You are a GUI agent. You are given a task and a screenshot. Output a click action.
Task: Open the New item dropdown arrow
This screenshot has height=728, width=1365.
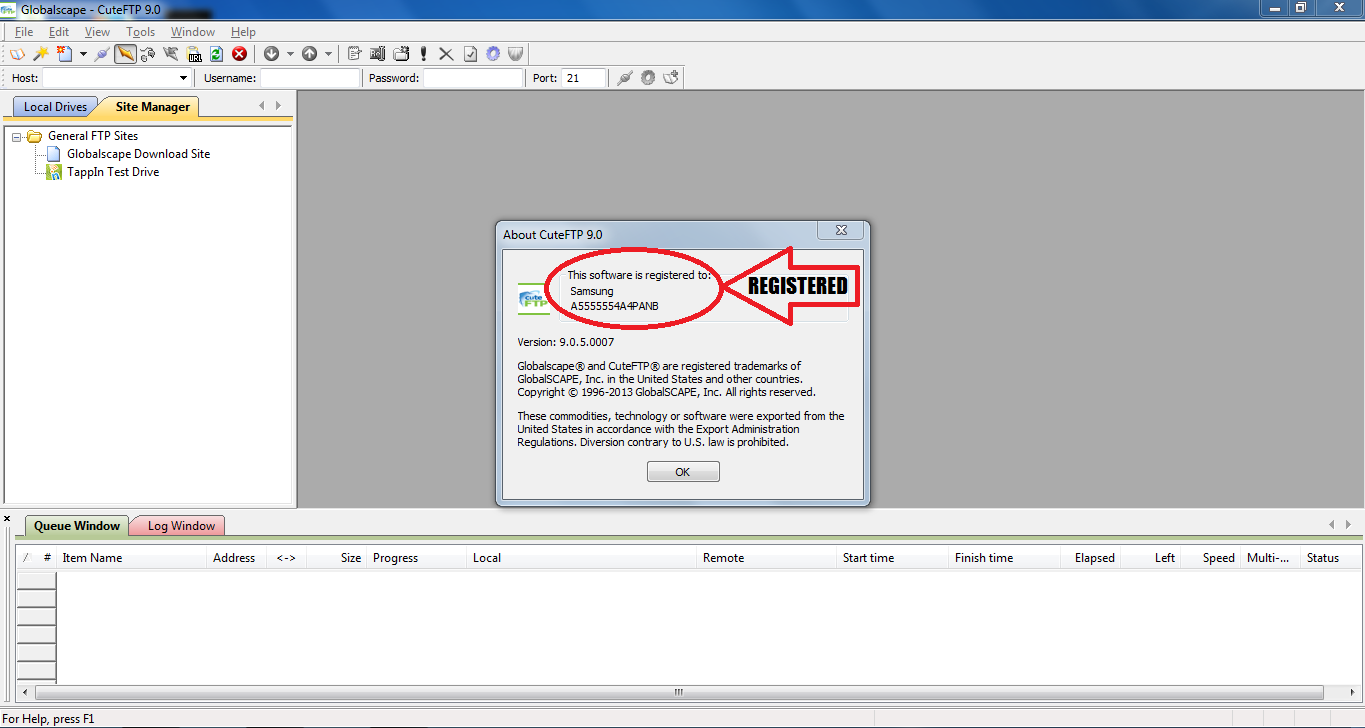[x=83, y=54]
